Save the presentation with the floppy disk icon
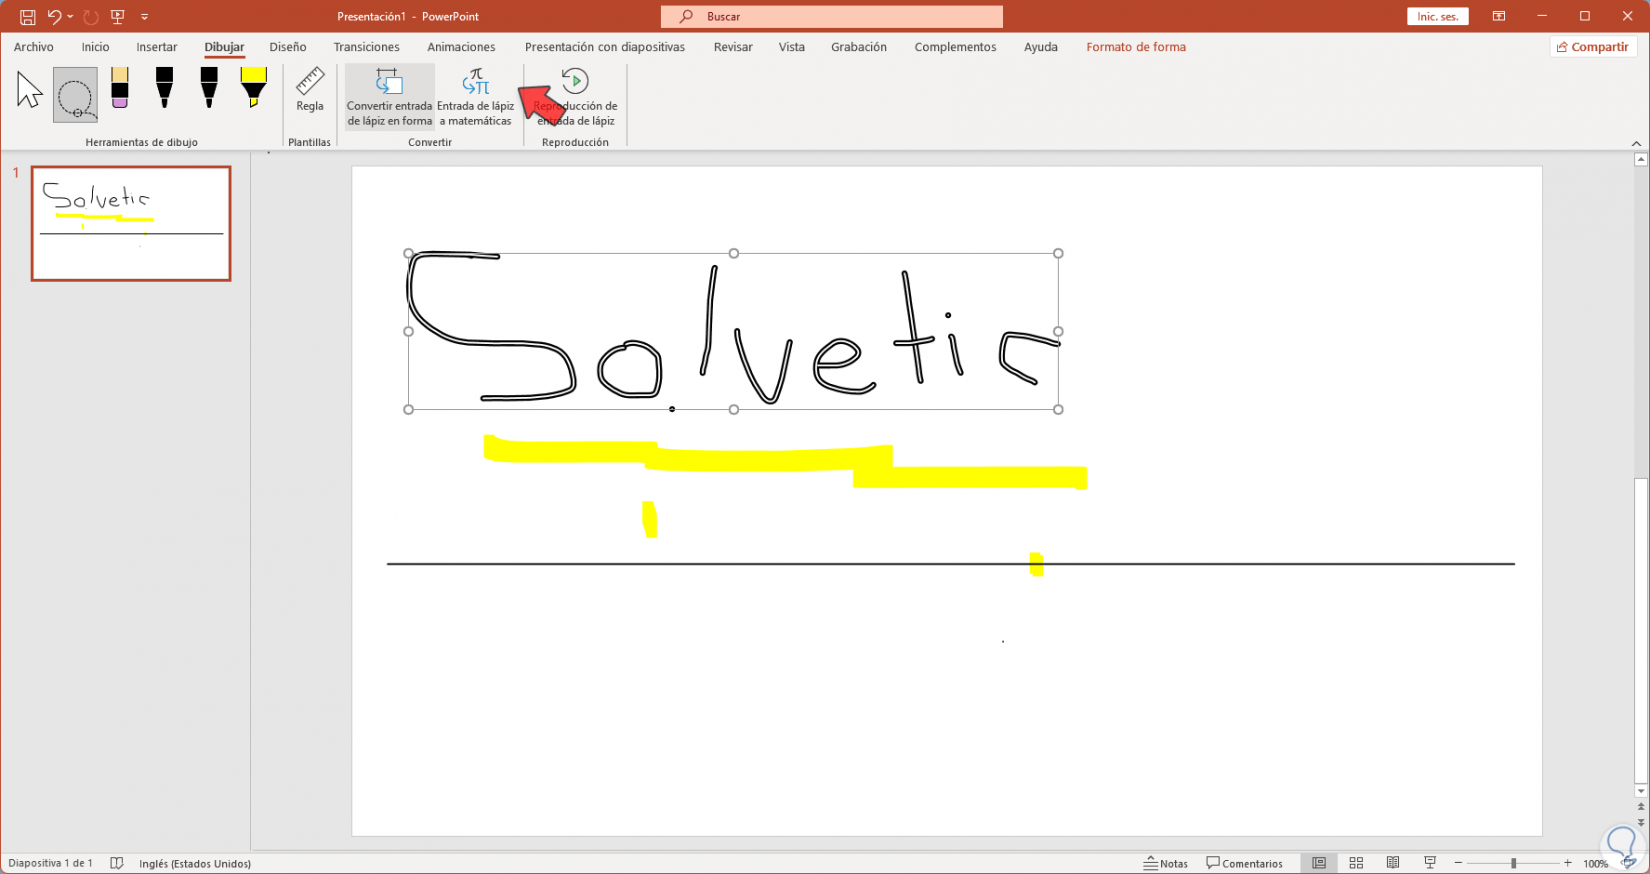1650x874 pixels. (x=27, y=17)
